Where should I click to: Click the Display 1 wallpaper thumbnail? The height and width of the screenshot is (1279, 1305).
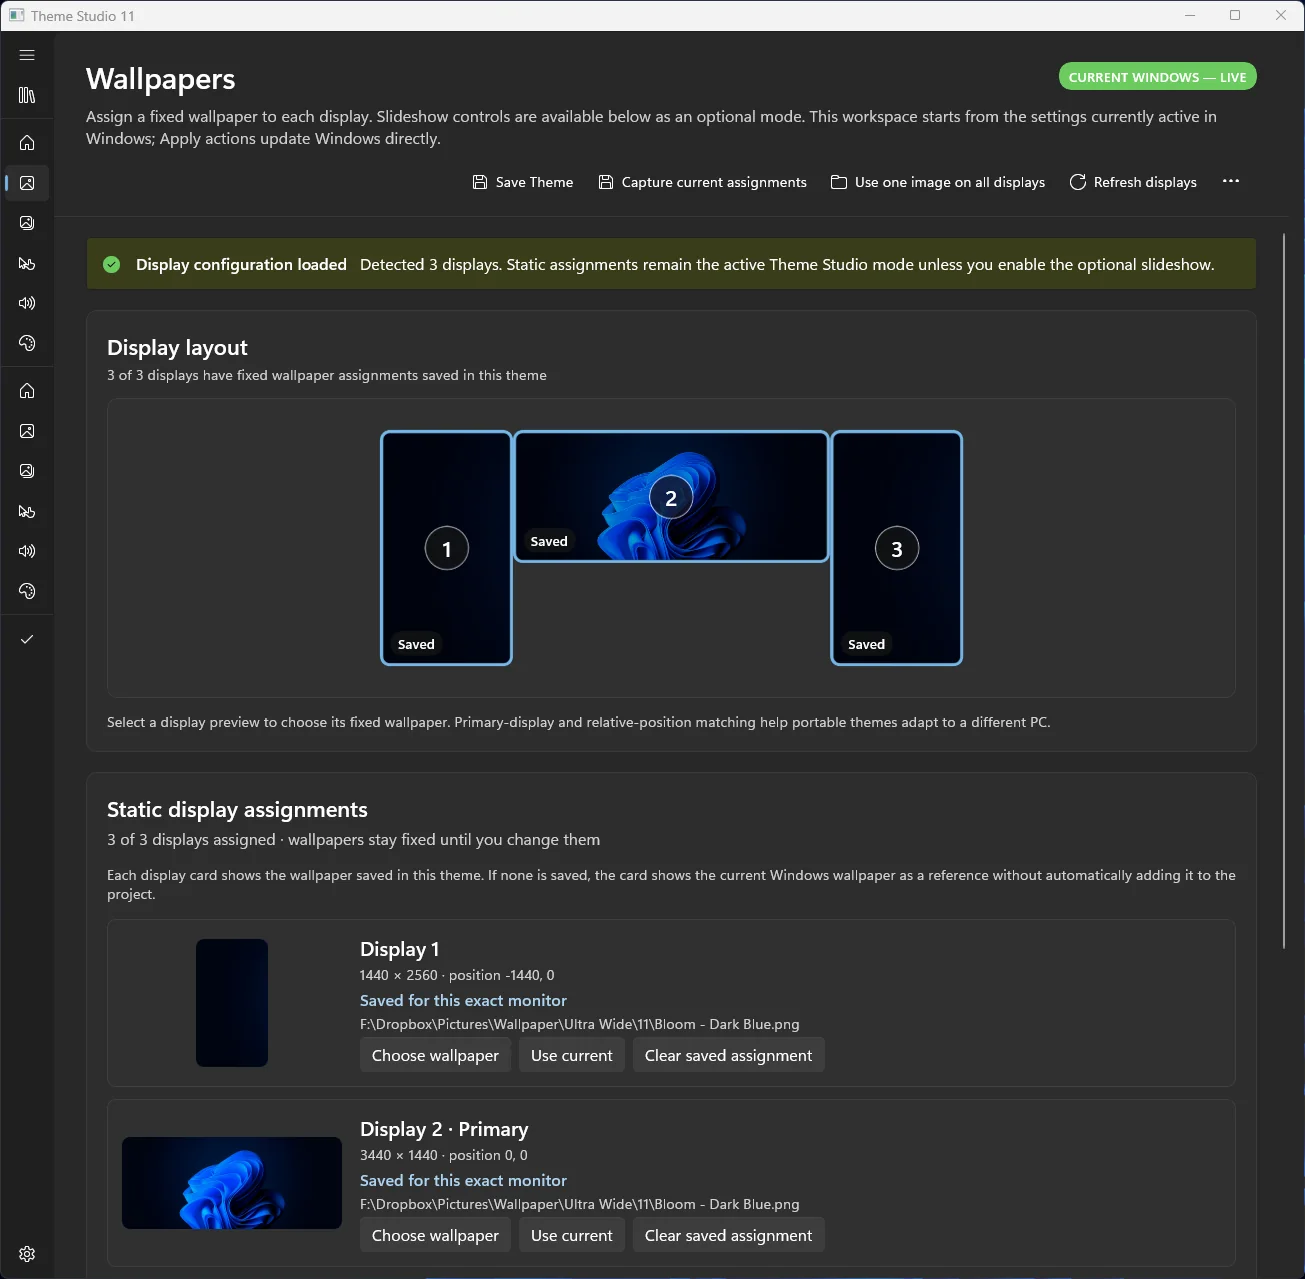pyautogui.click(x=232, y=1003)
